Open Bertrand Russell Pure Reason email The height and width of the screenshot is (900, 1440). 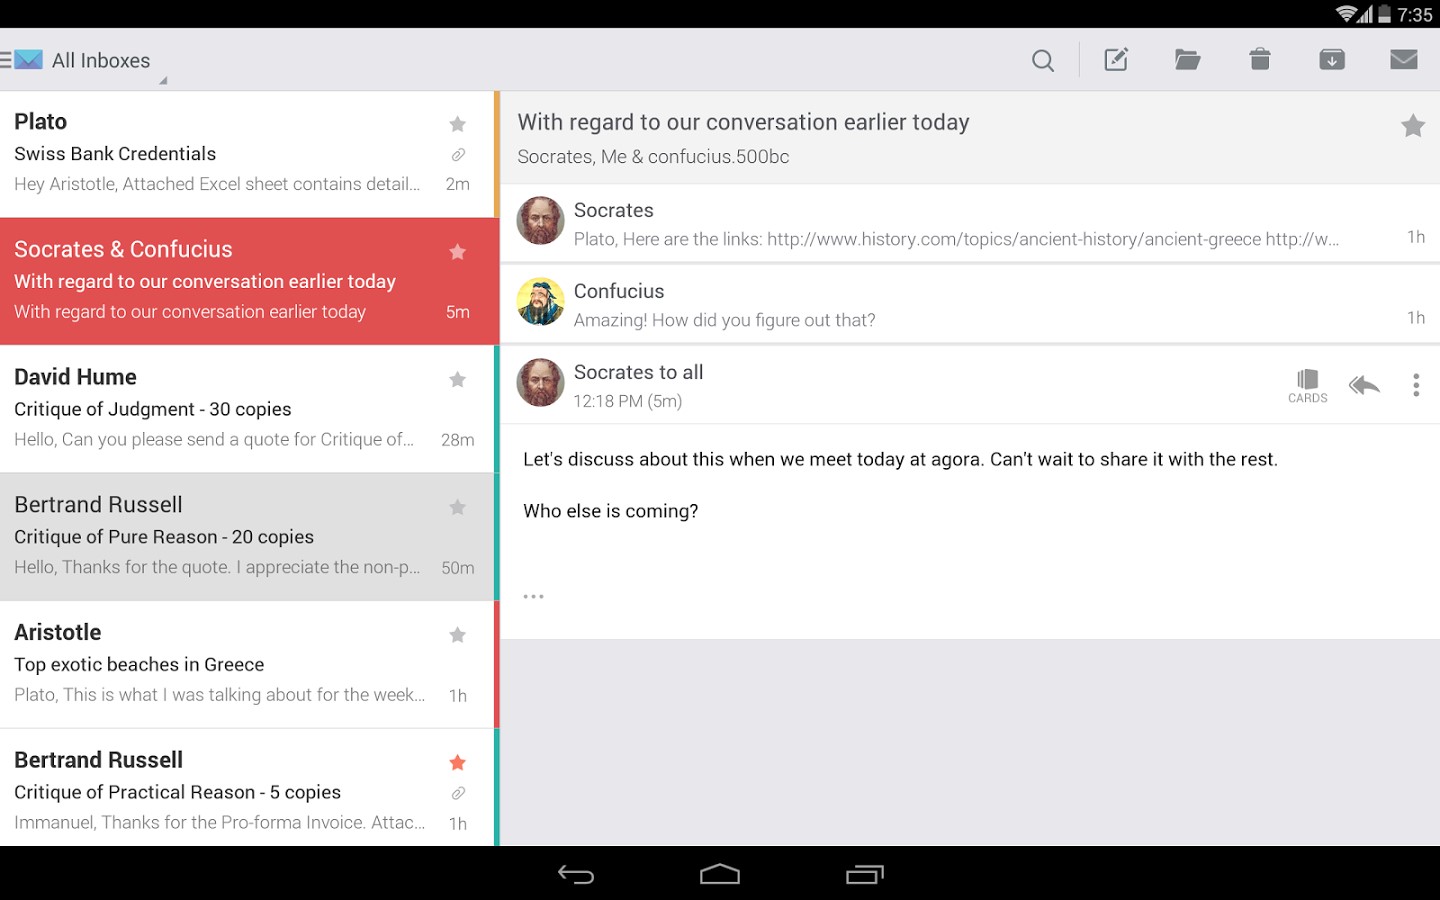click(247, 537)
